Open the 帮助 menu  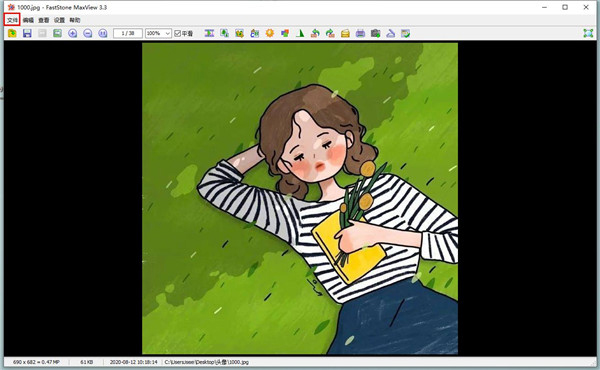tap(75, 20)
